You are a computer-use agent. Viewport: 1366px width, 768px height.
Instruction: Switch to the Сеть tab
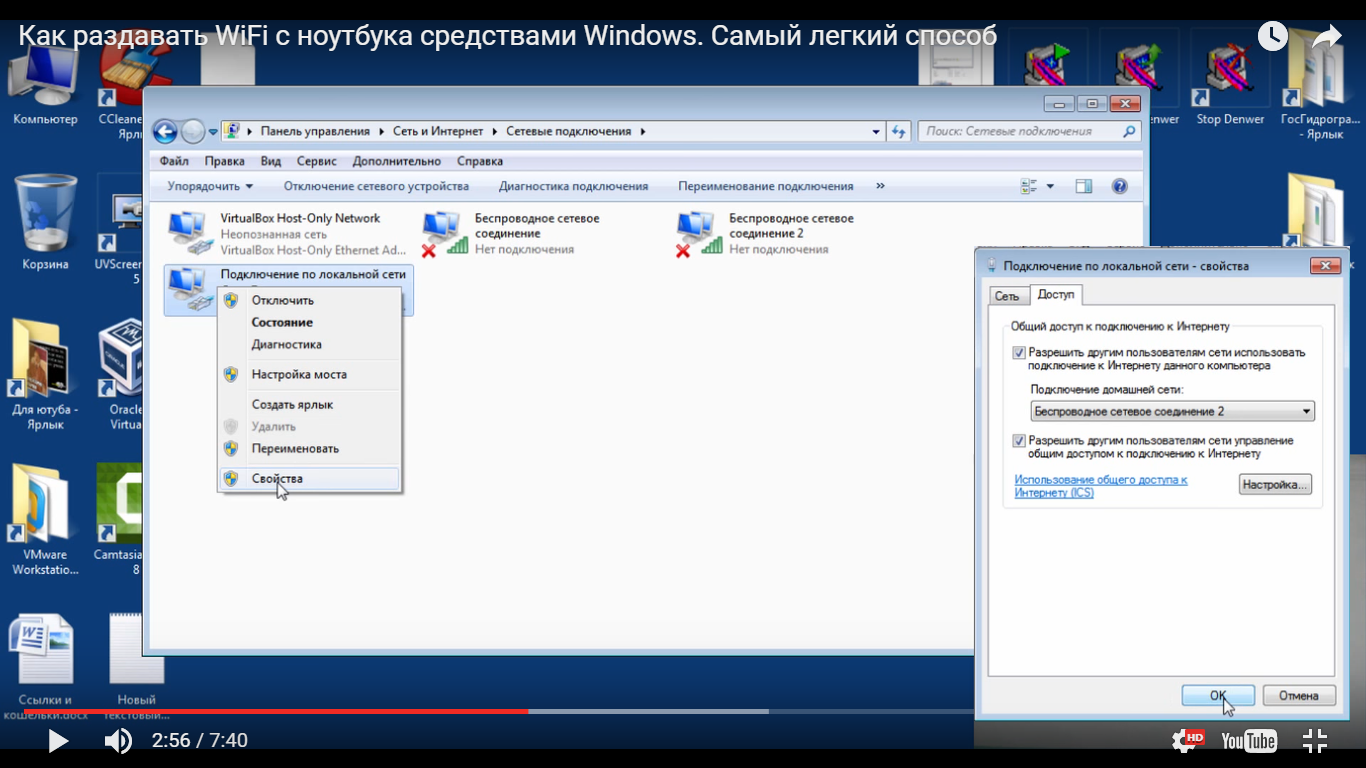pyautogui.click(x=1007, y=296)
